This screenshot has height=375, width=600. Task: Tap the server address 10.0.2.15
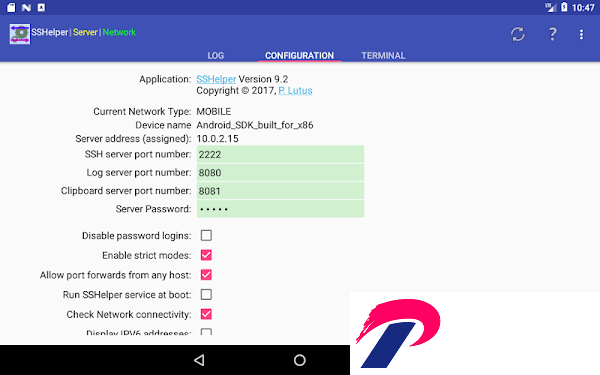[217, 139]
